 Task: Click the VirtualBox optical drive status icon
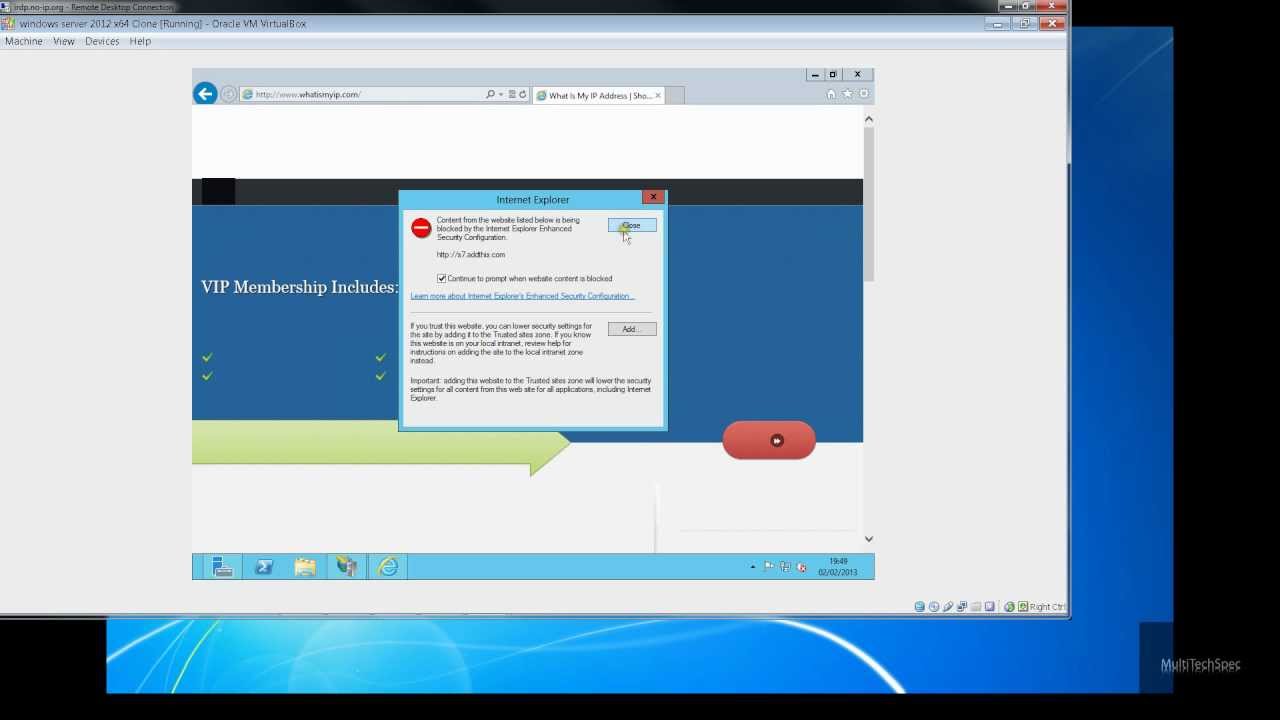(934, 607)
